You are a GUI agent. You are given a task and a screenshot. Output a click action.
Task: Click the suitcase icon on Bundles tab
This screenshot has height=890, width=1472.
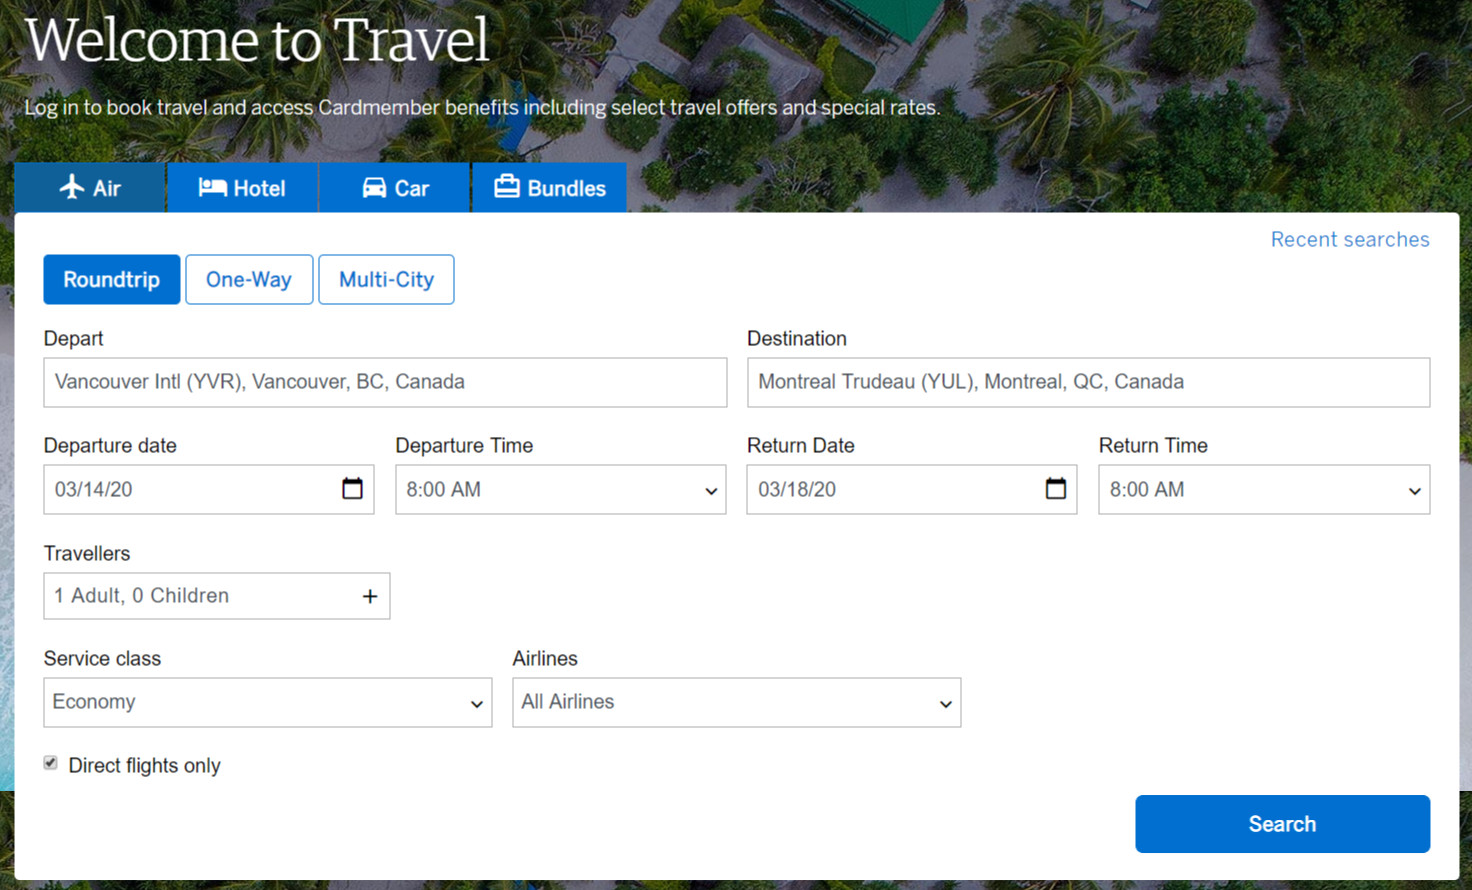[x=507, y=187]
